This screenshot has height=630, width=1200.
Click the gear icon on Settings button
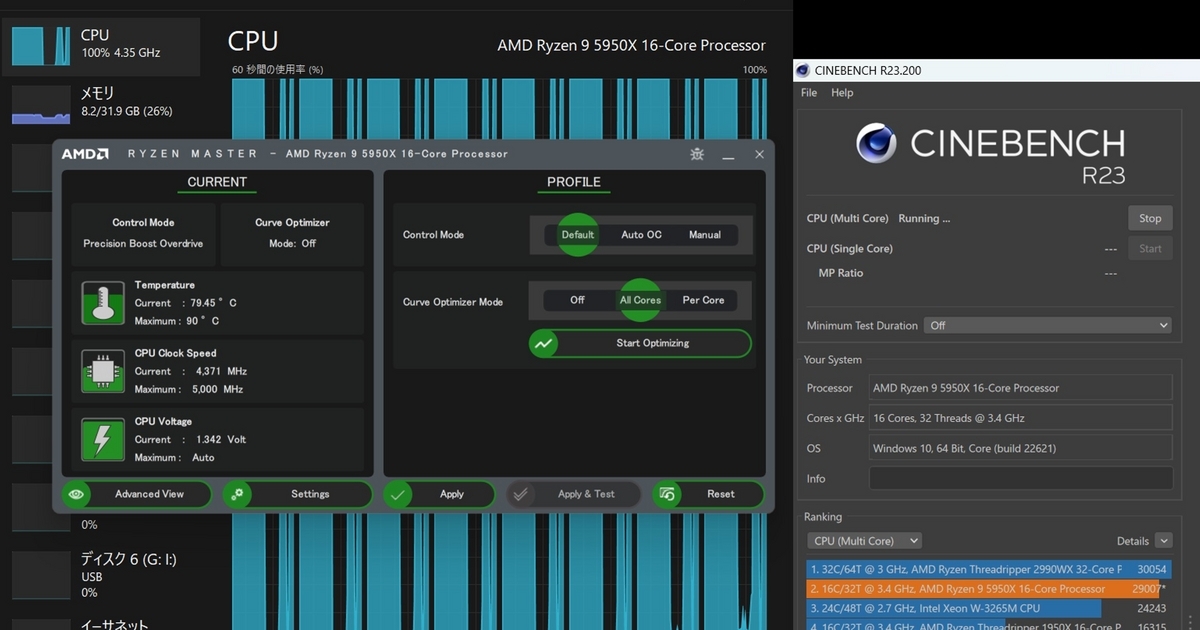[237, 494]
